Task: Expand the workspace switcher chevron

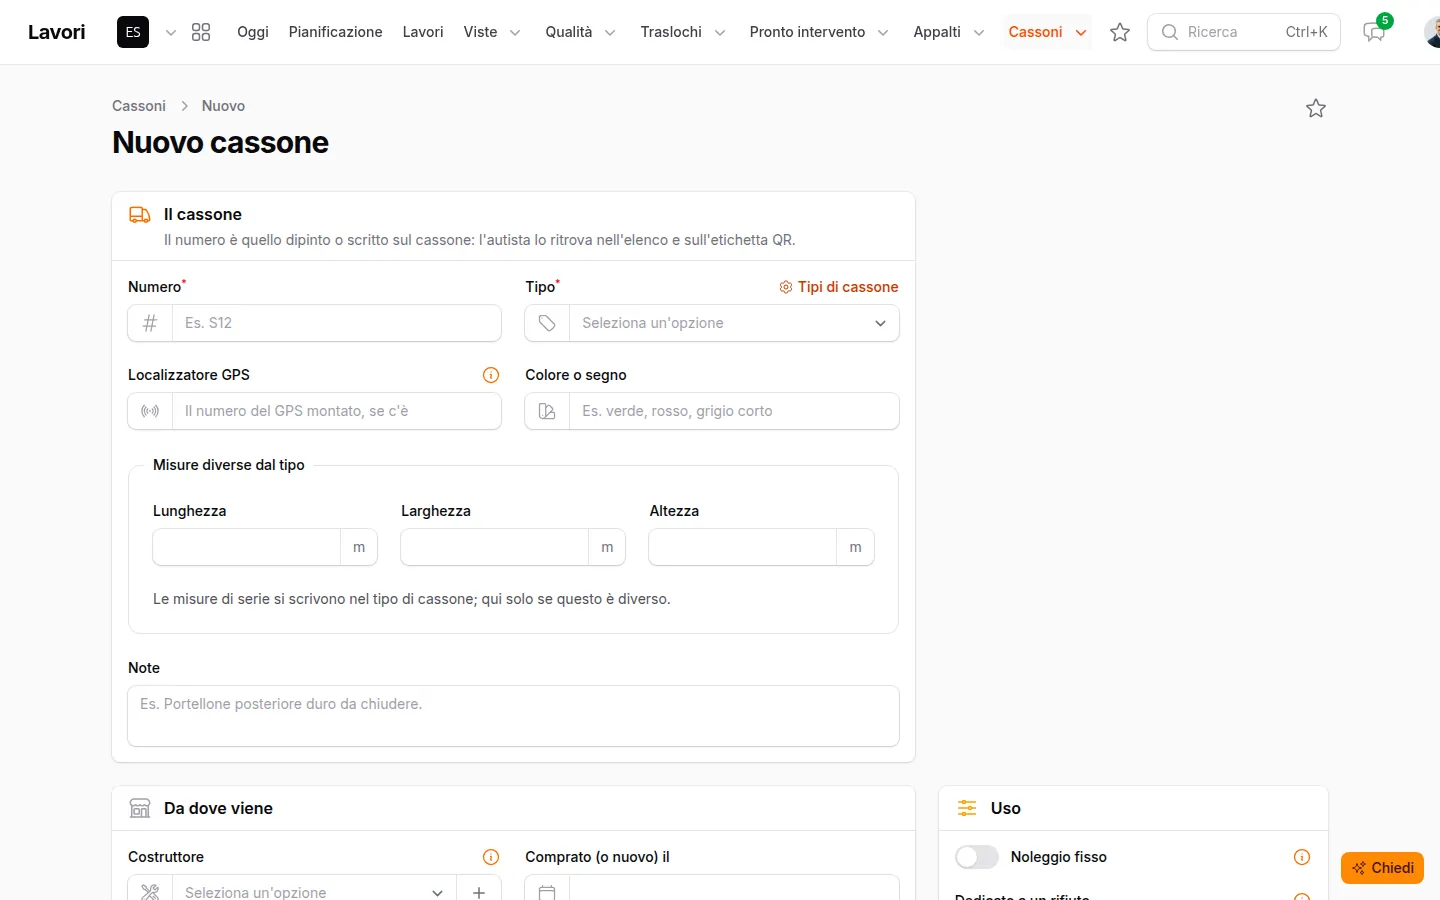Action: [171, 32]
